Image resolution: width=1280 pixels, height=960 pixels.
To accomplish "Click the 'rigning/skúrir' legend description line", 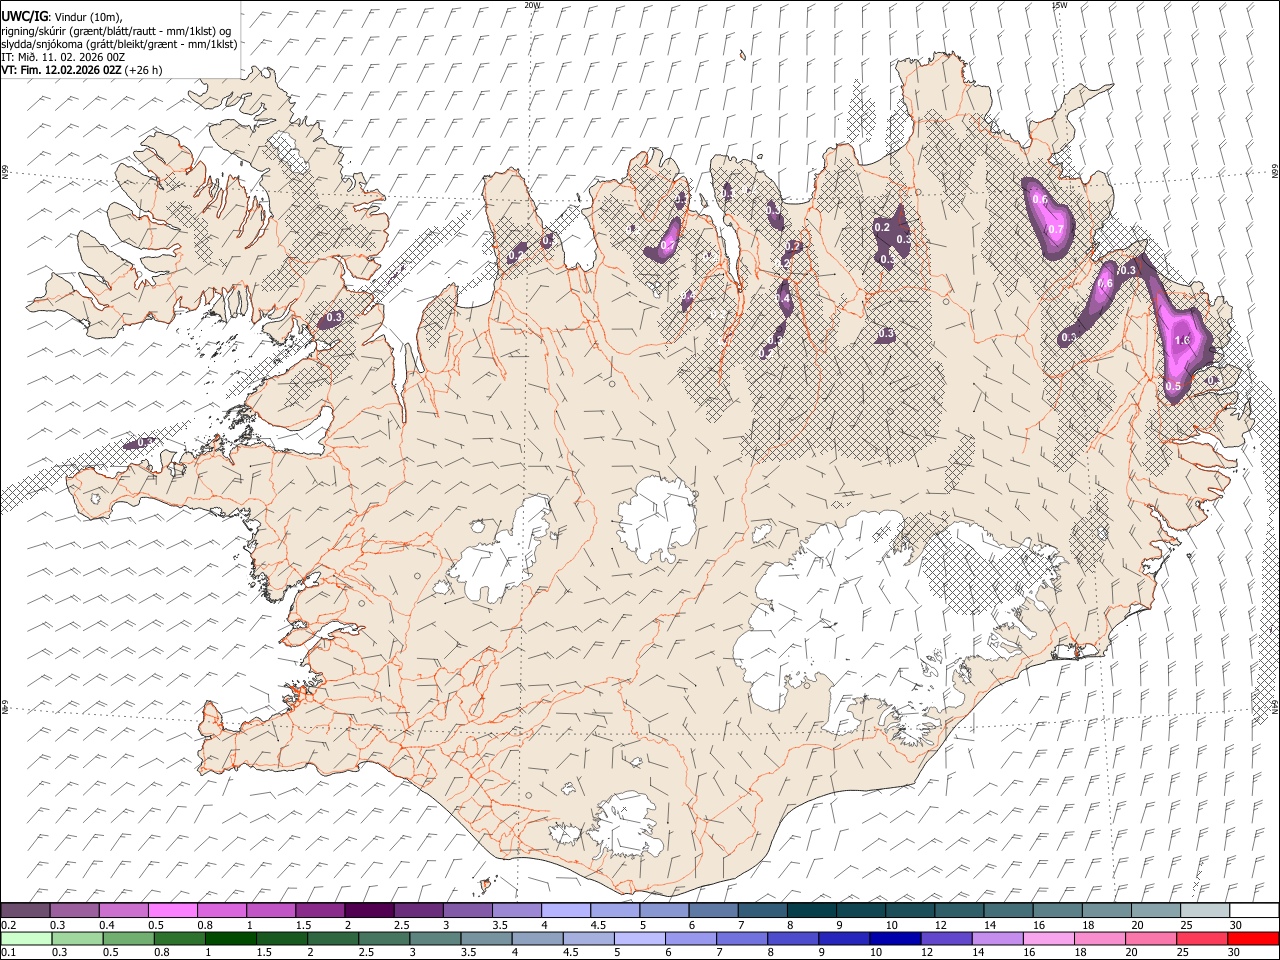I will (x=115, y=31).
